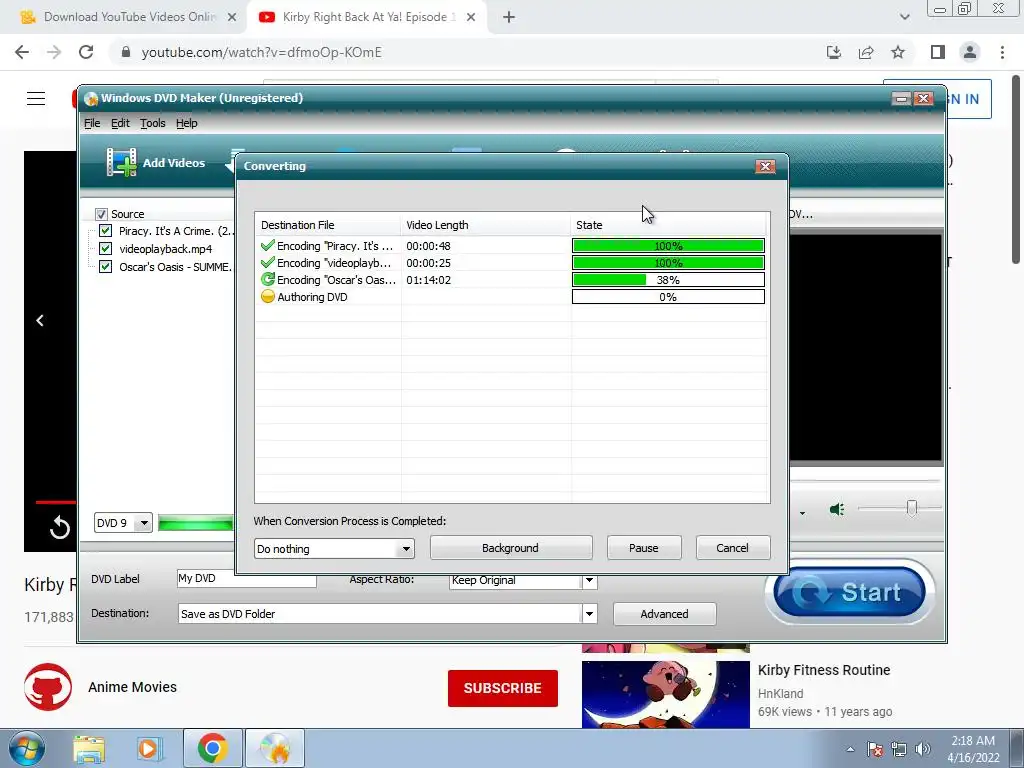The height and width of the screenshot is (768, 1024).
Task: Open the Anime Movies channel link
Action: coord(133,687)
